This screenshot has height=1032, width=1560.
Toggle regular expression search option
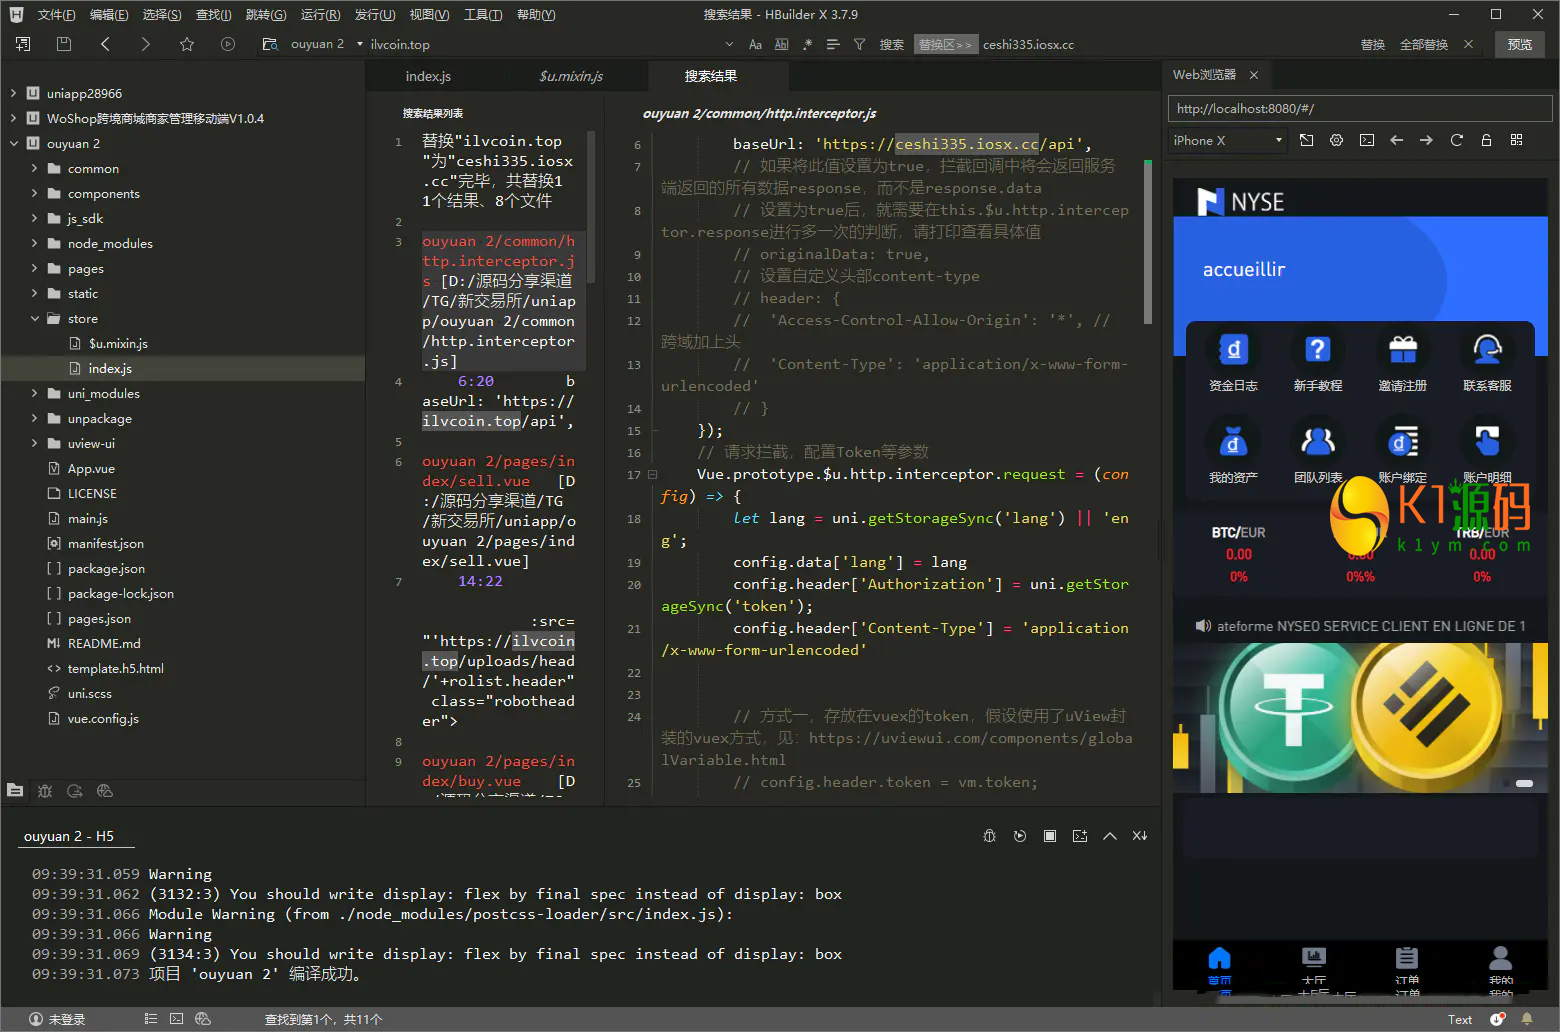pyautogui.click(x=807, y=44)
